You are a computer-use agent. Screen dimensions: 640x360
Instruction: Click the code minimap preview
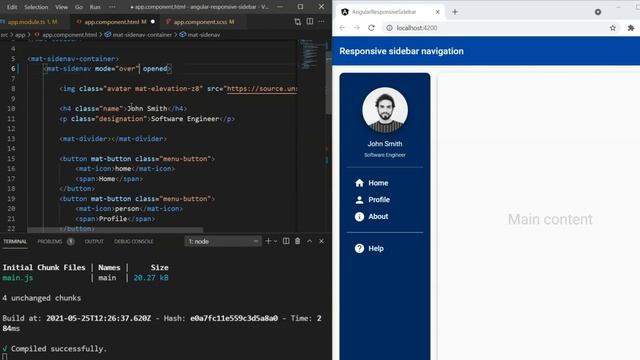pyautogui.click(x=310, y=55)
